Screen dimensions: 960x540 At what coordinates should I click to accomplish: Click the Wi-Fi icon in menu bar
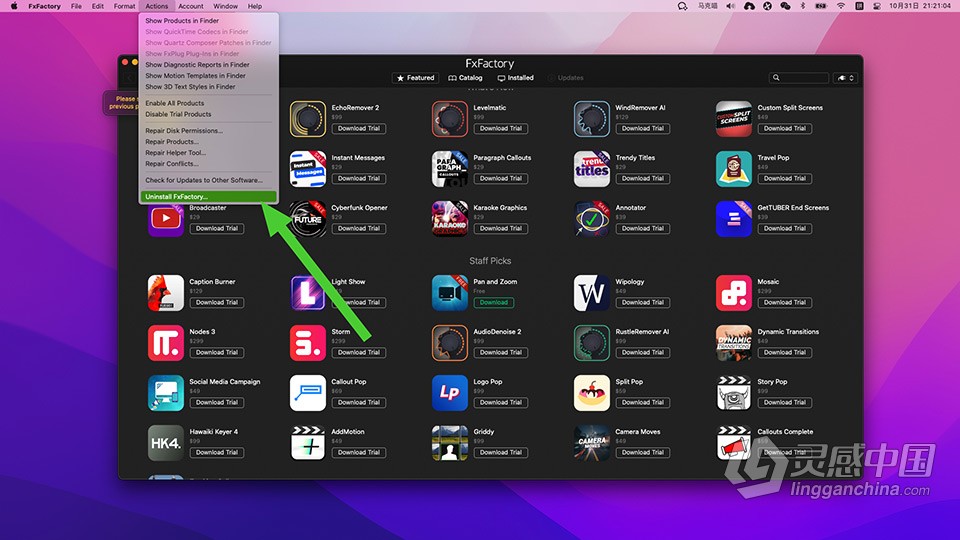click(x=841, y=6)
